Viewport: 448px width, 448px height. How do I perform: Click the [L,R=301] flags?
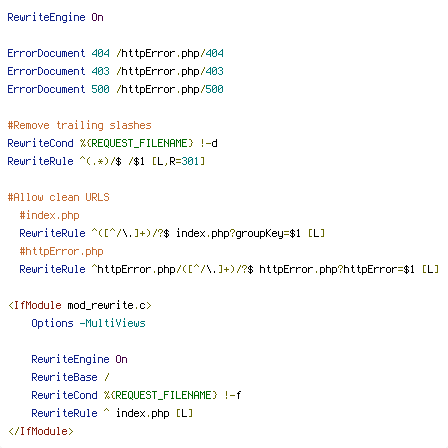click(178, 161)
